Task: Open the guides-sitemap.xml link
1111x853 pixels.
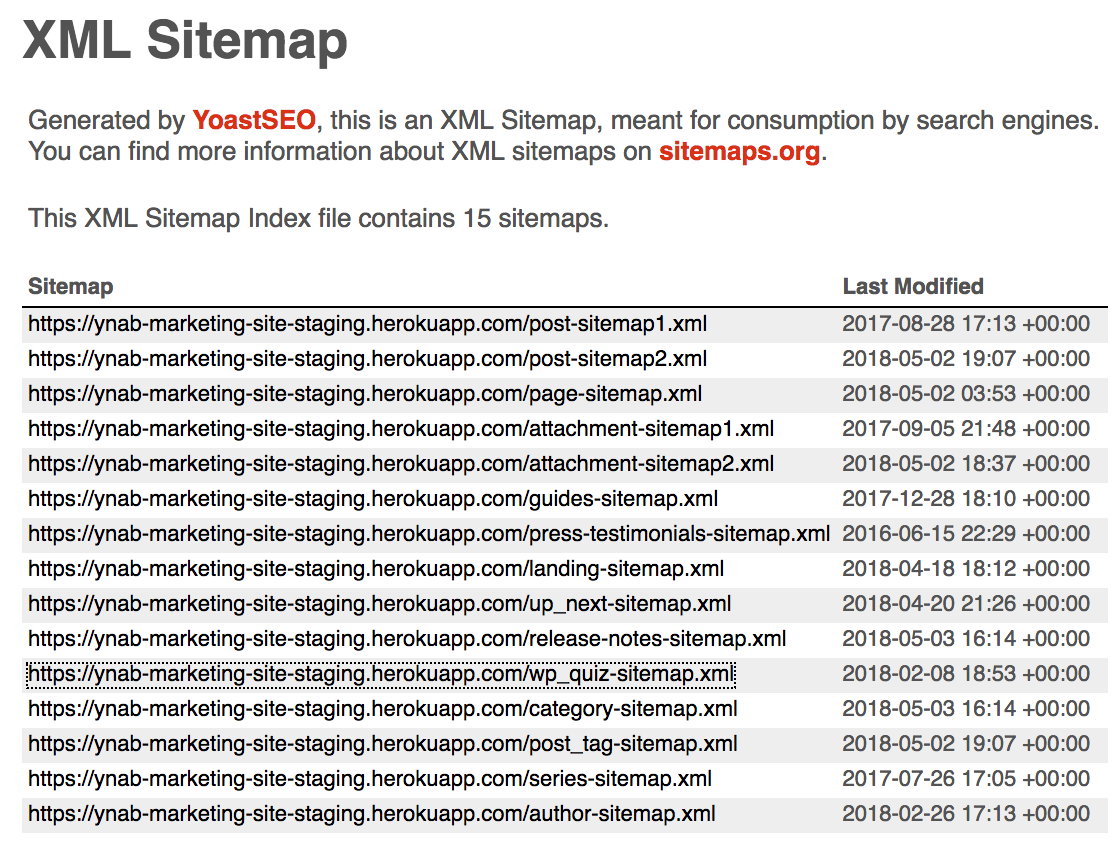Action: click(x=373, y=499)
